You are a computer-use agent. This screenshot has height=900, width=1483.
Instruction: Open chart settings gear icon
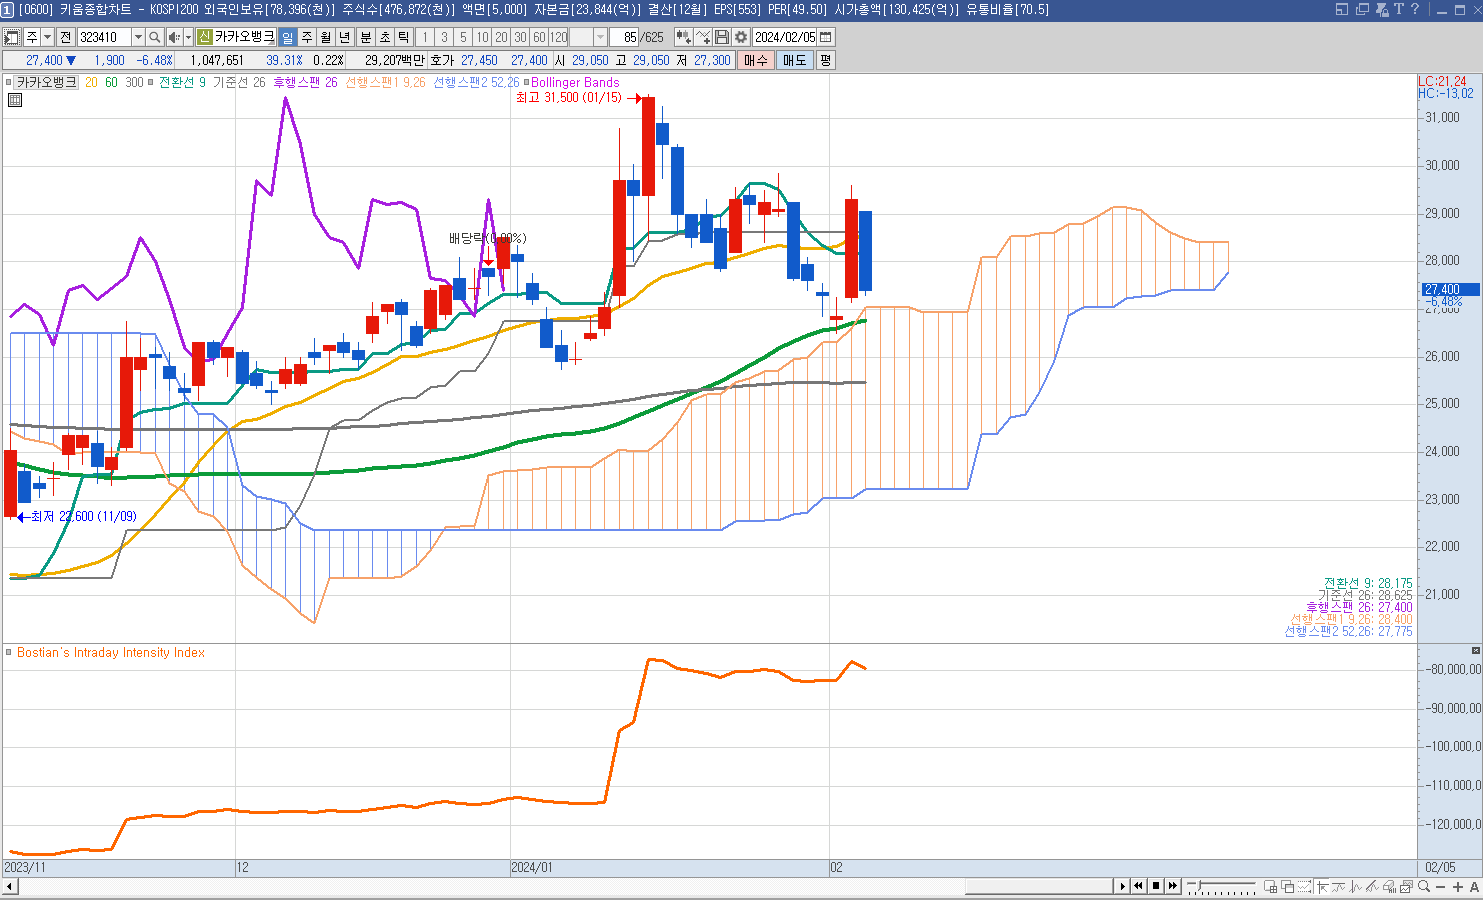tap(741, 37)
